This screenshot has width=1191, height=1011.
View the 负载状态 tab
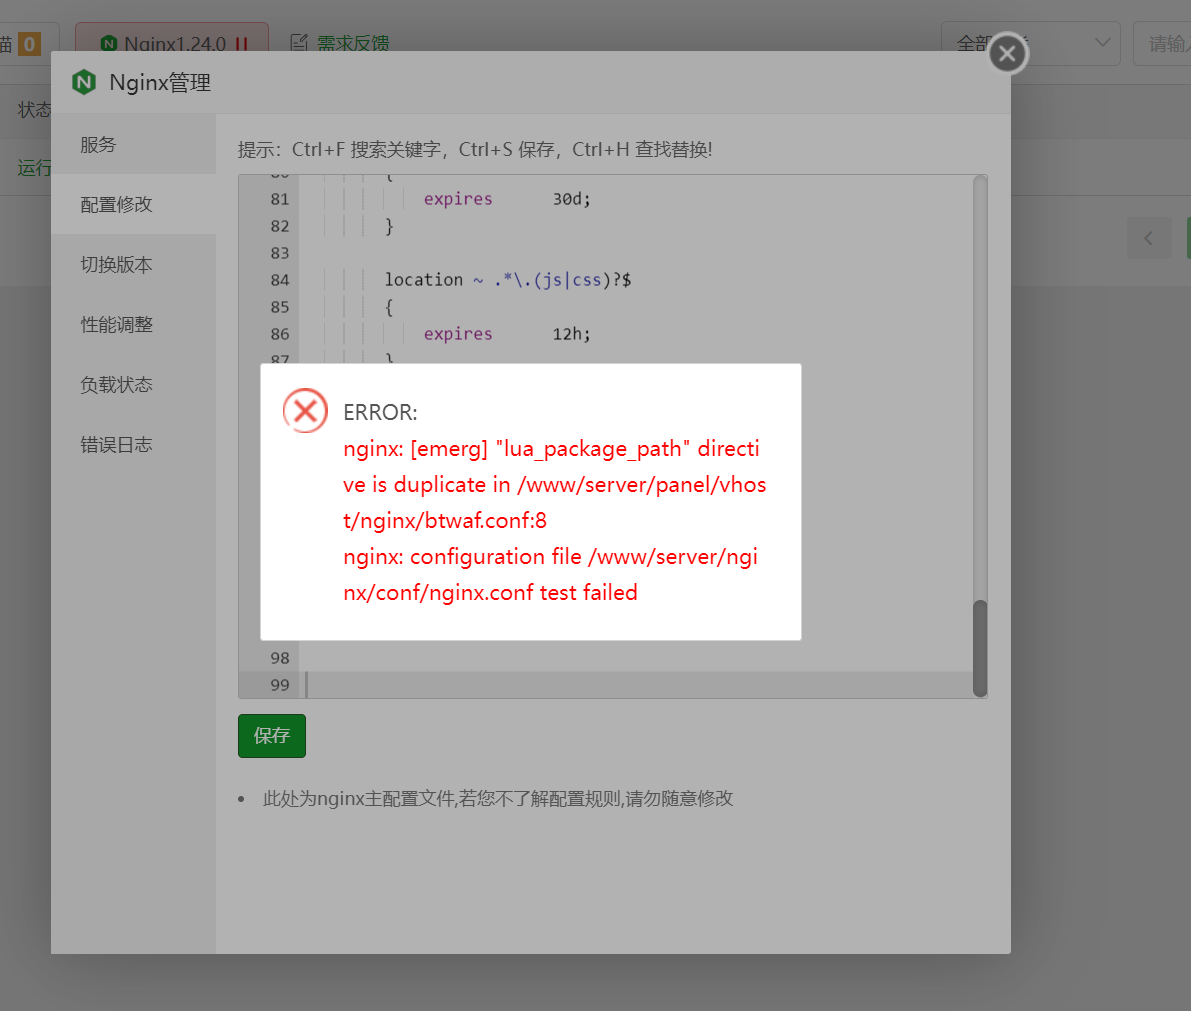[x=134, y=384]
